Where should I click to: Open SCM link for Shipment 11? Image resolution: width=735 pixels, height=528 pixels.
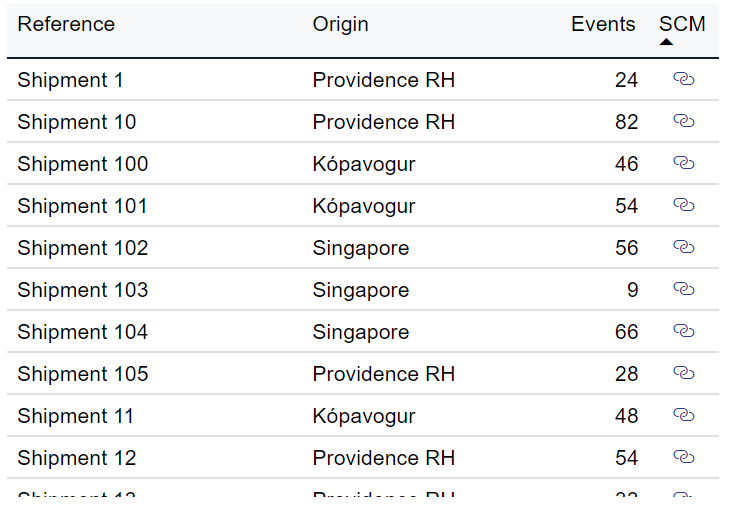tap(683, 415)
